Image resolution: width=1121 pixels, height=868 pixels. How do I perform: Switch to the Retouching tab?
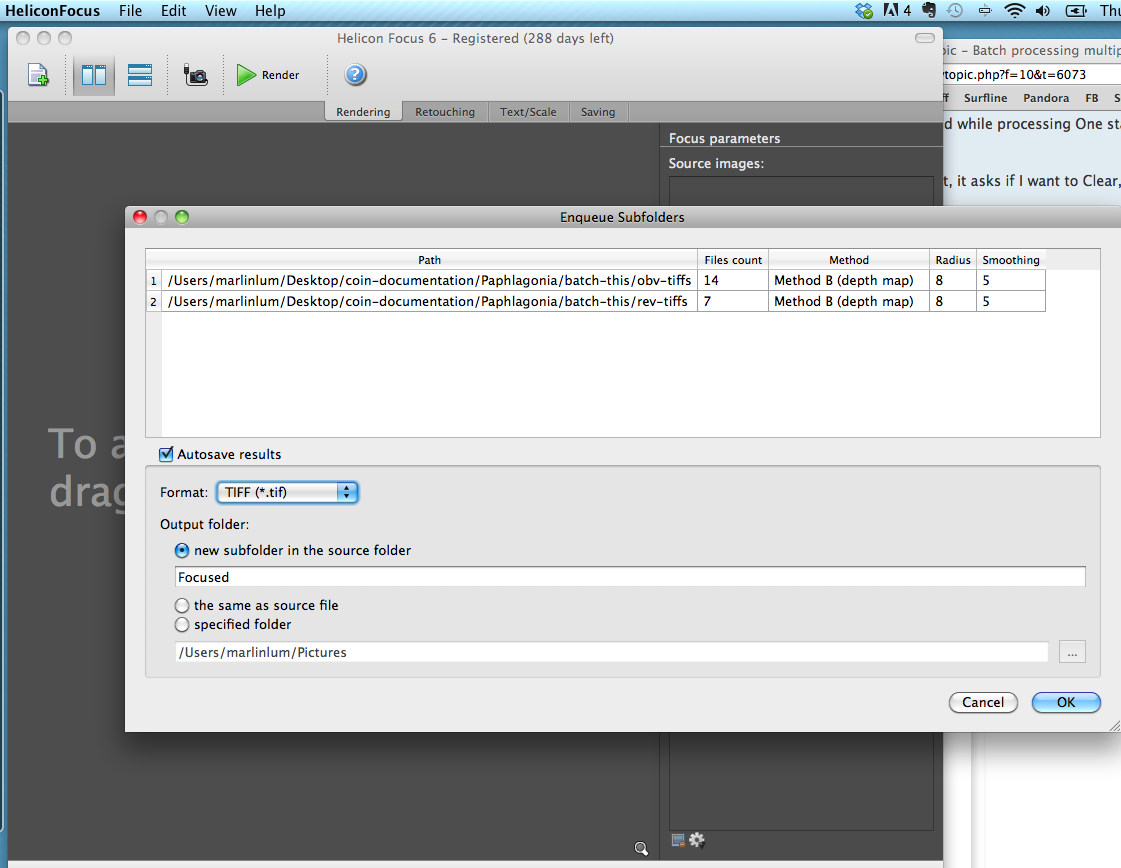[445, 112]
